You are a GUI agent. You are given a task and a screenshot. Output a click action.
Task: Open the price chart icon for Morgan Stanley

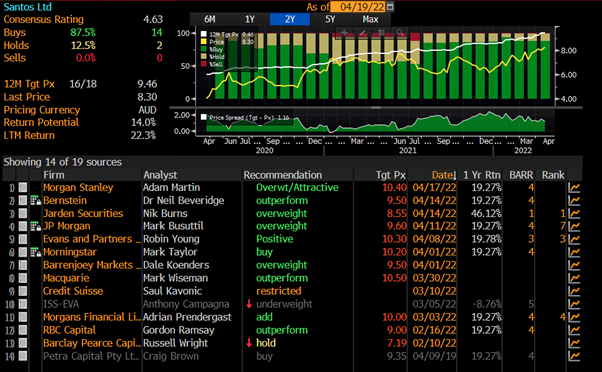(574, 188)
